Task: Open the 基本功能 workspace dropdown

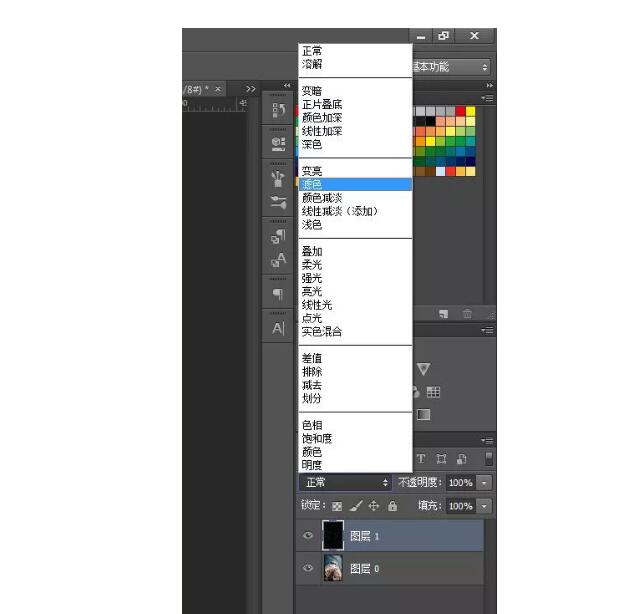Action: (451, 67)
